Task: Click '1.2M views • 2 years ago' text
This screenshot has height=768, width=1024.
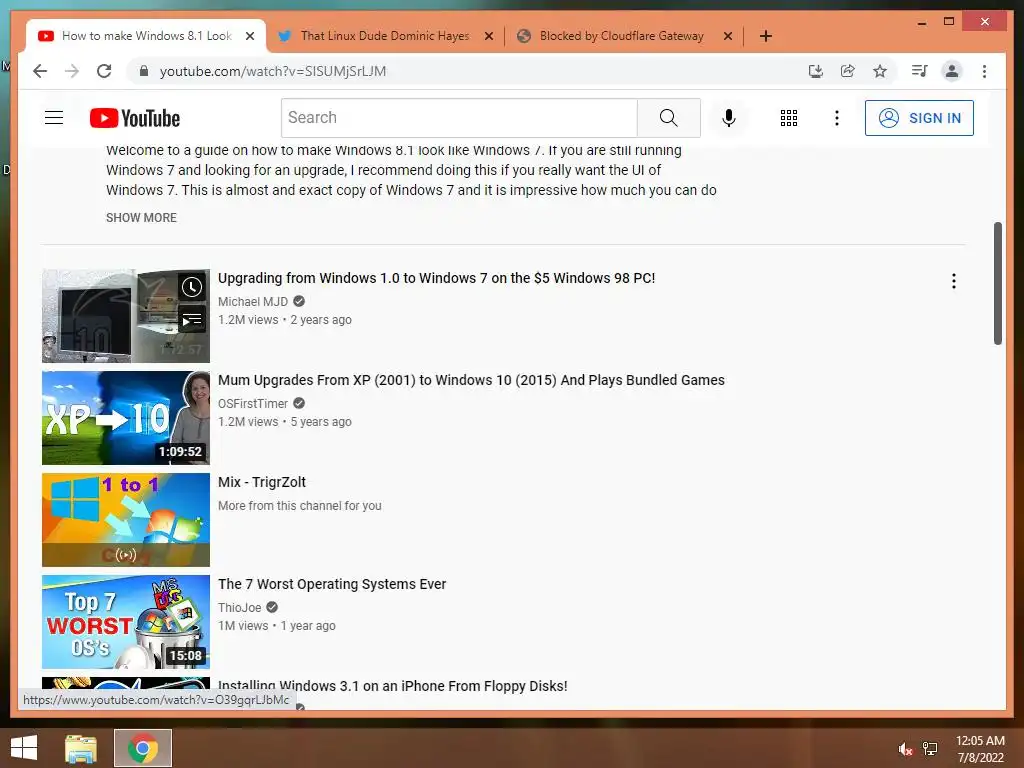Action: [x=285, y=320]
